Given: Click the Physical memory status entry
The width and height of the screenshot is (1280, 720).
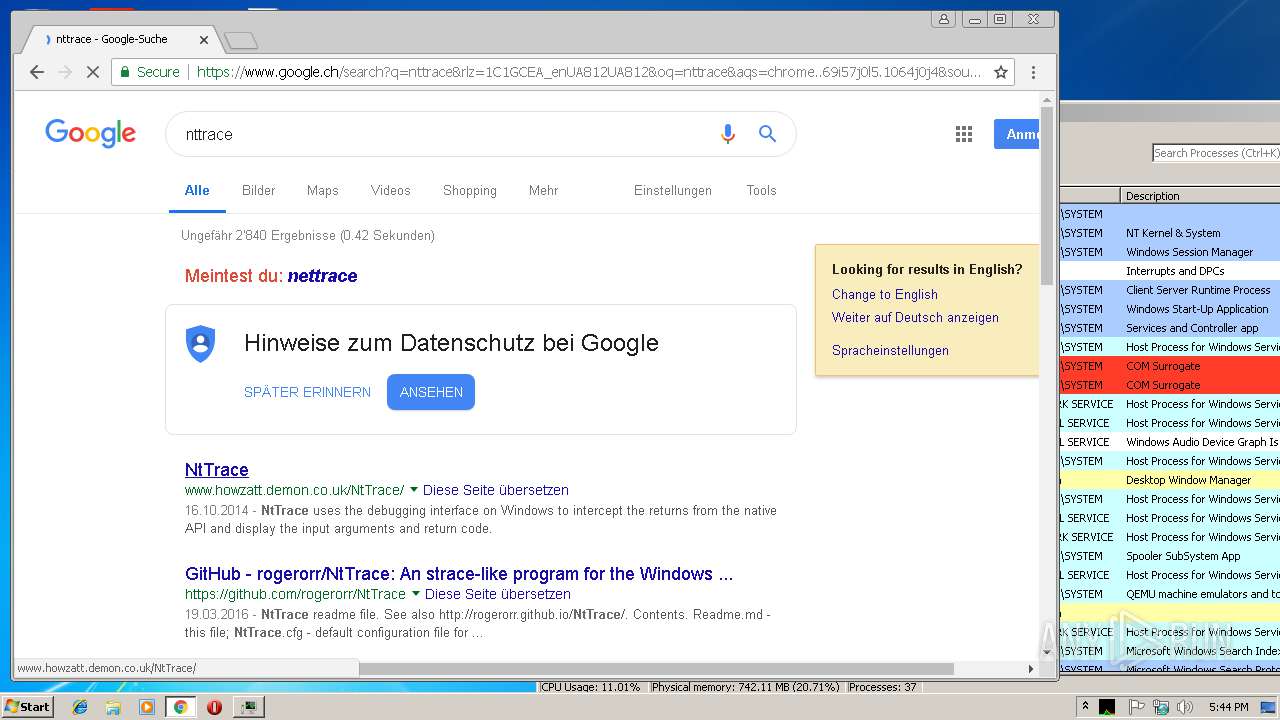Looking at the screenshot, I should pos(746,688).
